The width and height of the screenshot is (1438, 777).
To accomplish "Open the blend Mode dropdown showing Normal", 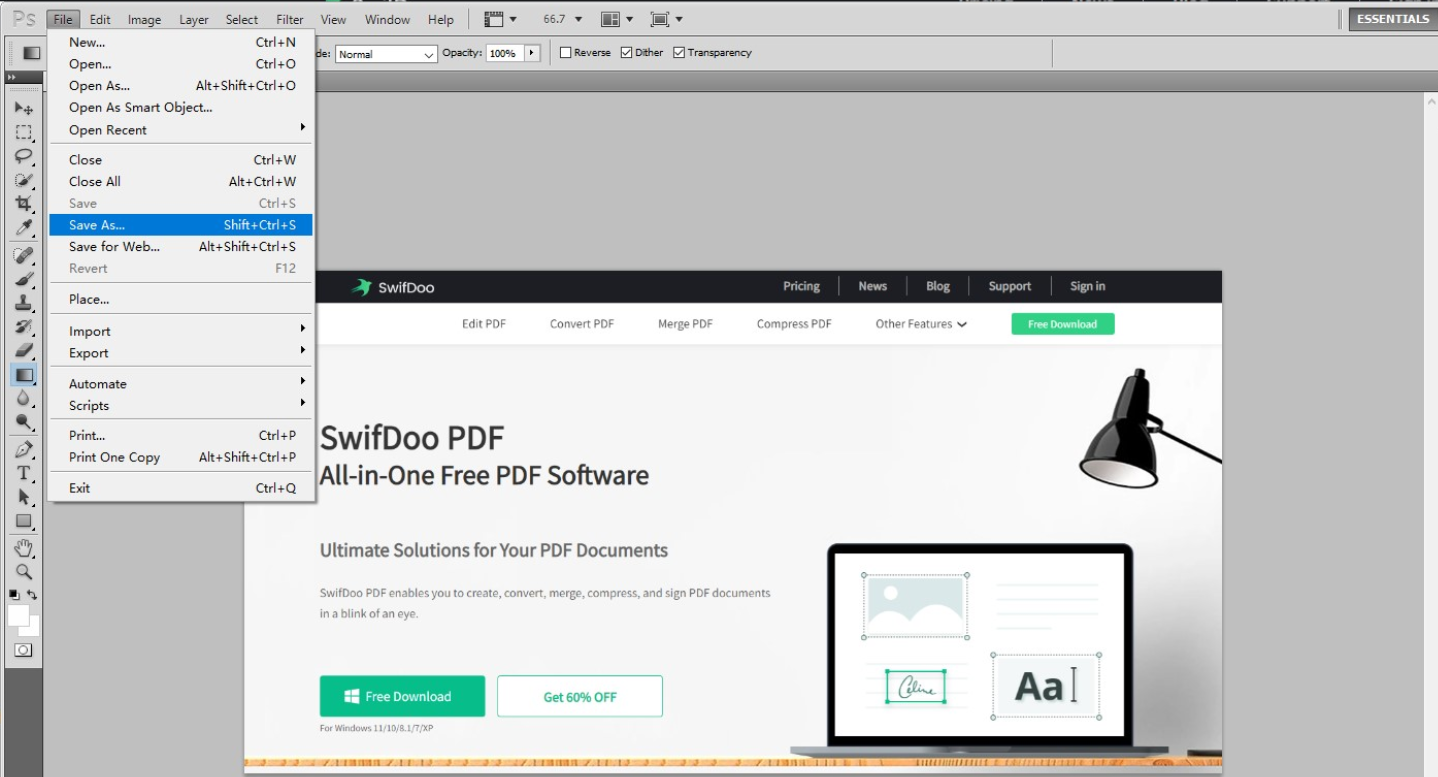I will (386, 54).
